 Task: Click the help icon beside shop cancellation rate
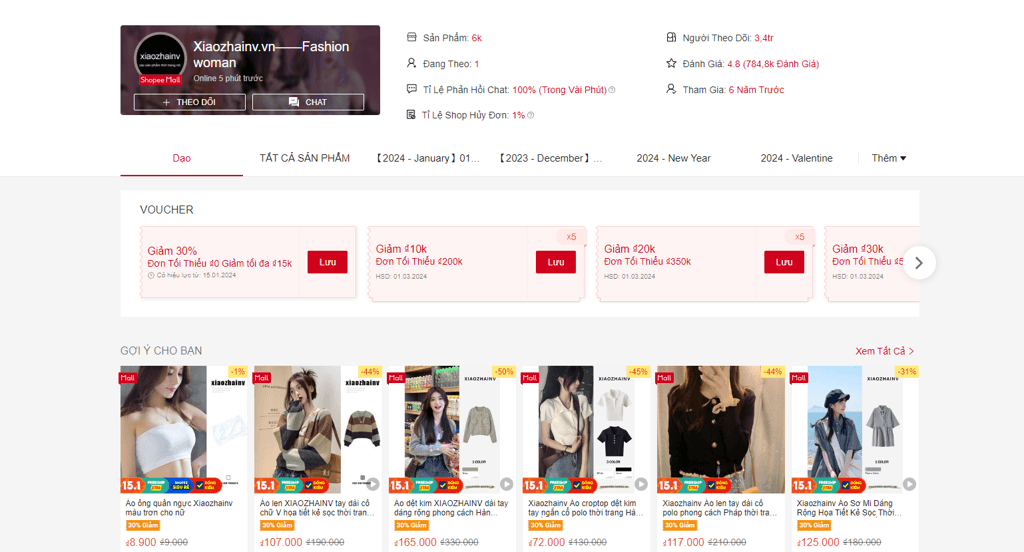(531, 116)
